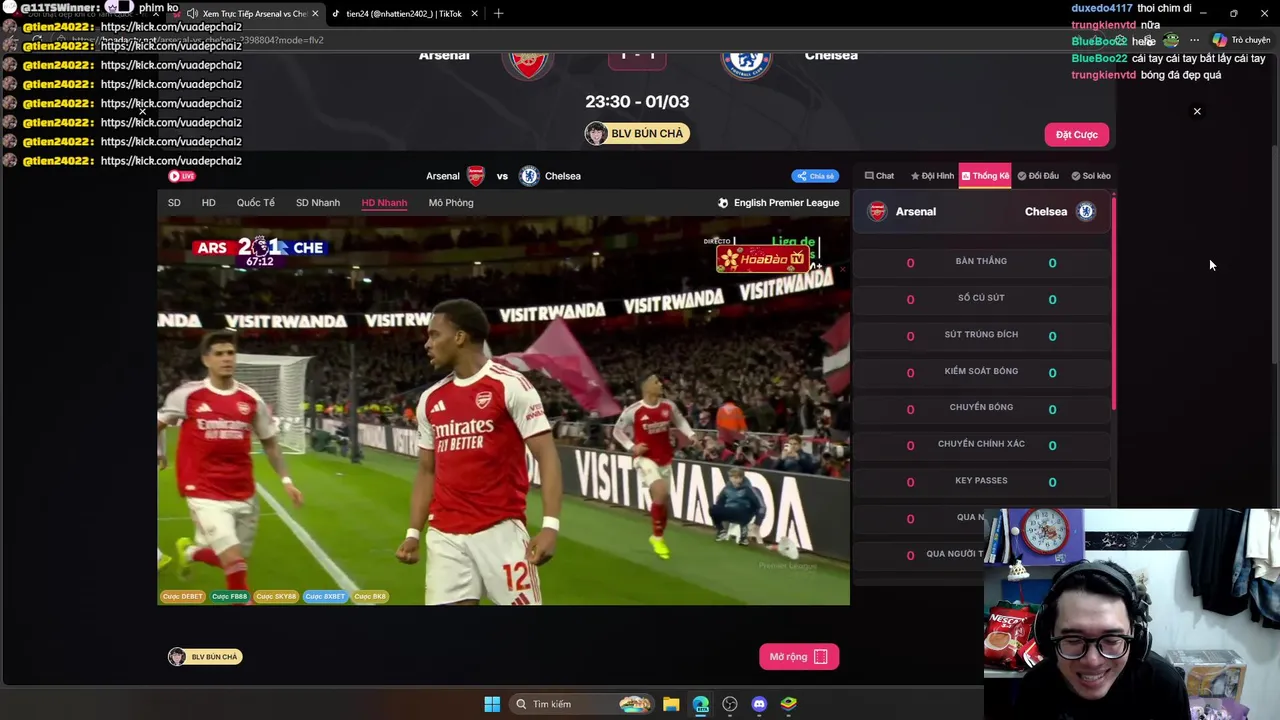Viewport: 1280px width, 720px height.
Task: Open OBS Studio from the taskbar
Action: pyautogui.click(x=730, y=704)
